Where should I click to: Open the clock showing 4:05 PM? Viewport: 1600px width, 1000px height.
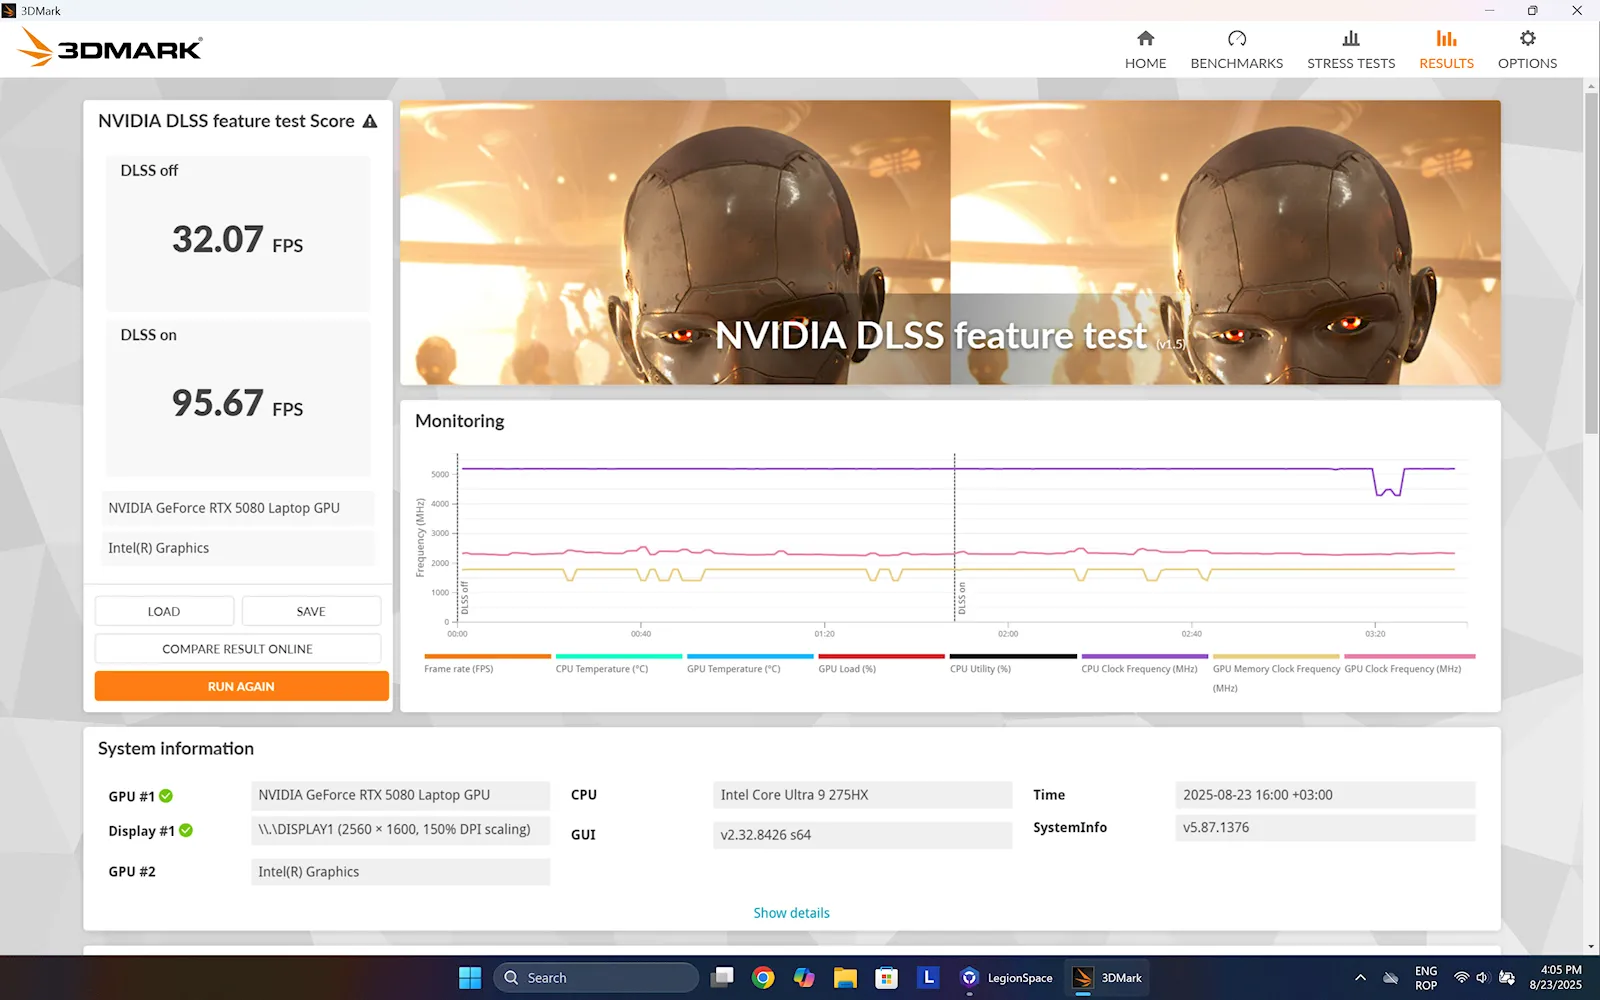coord(1556,978)
